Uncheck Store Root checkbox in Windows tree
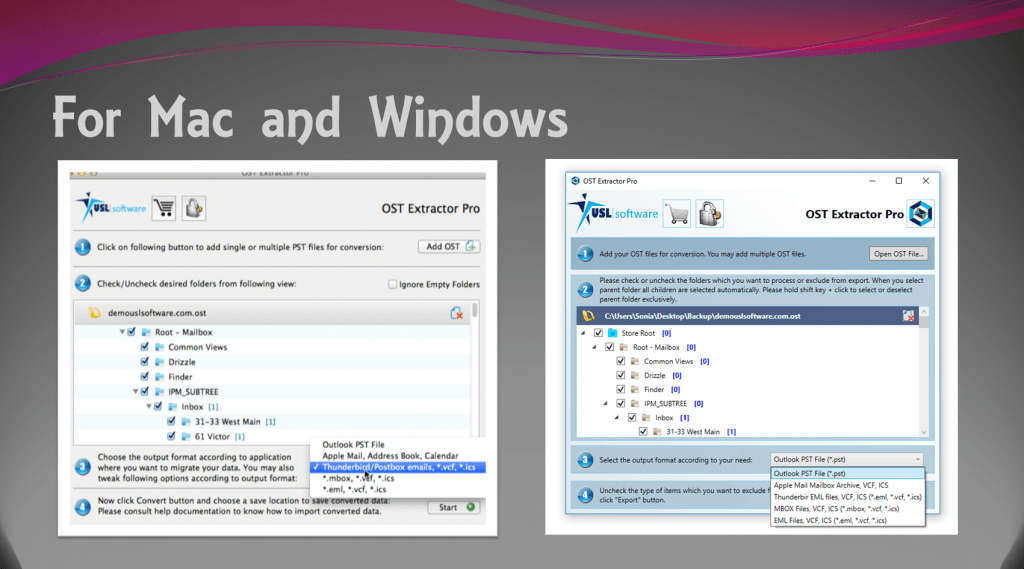The height and width of the screenshot is (569, 1024). [x=598, y=333]
